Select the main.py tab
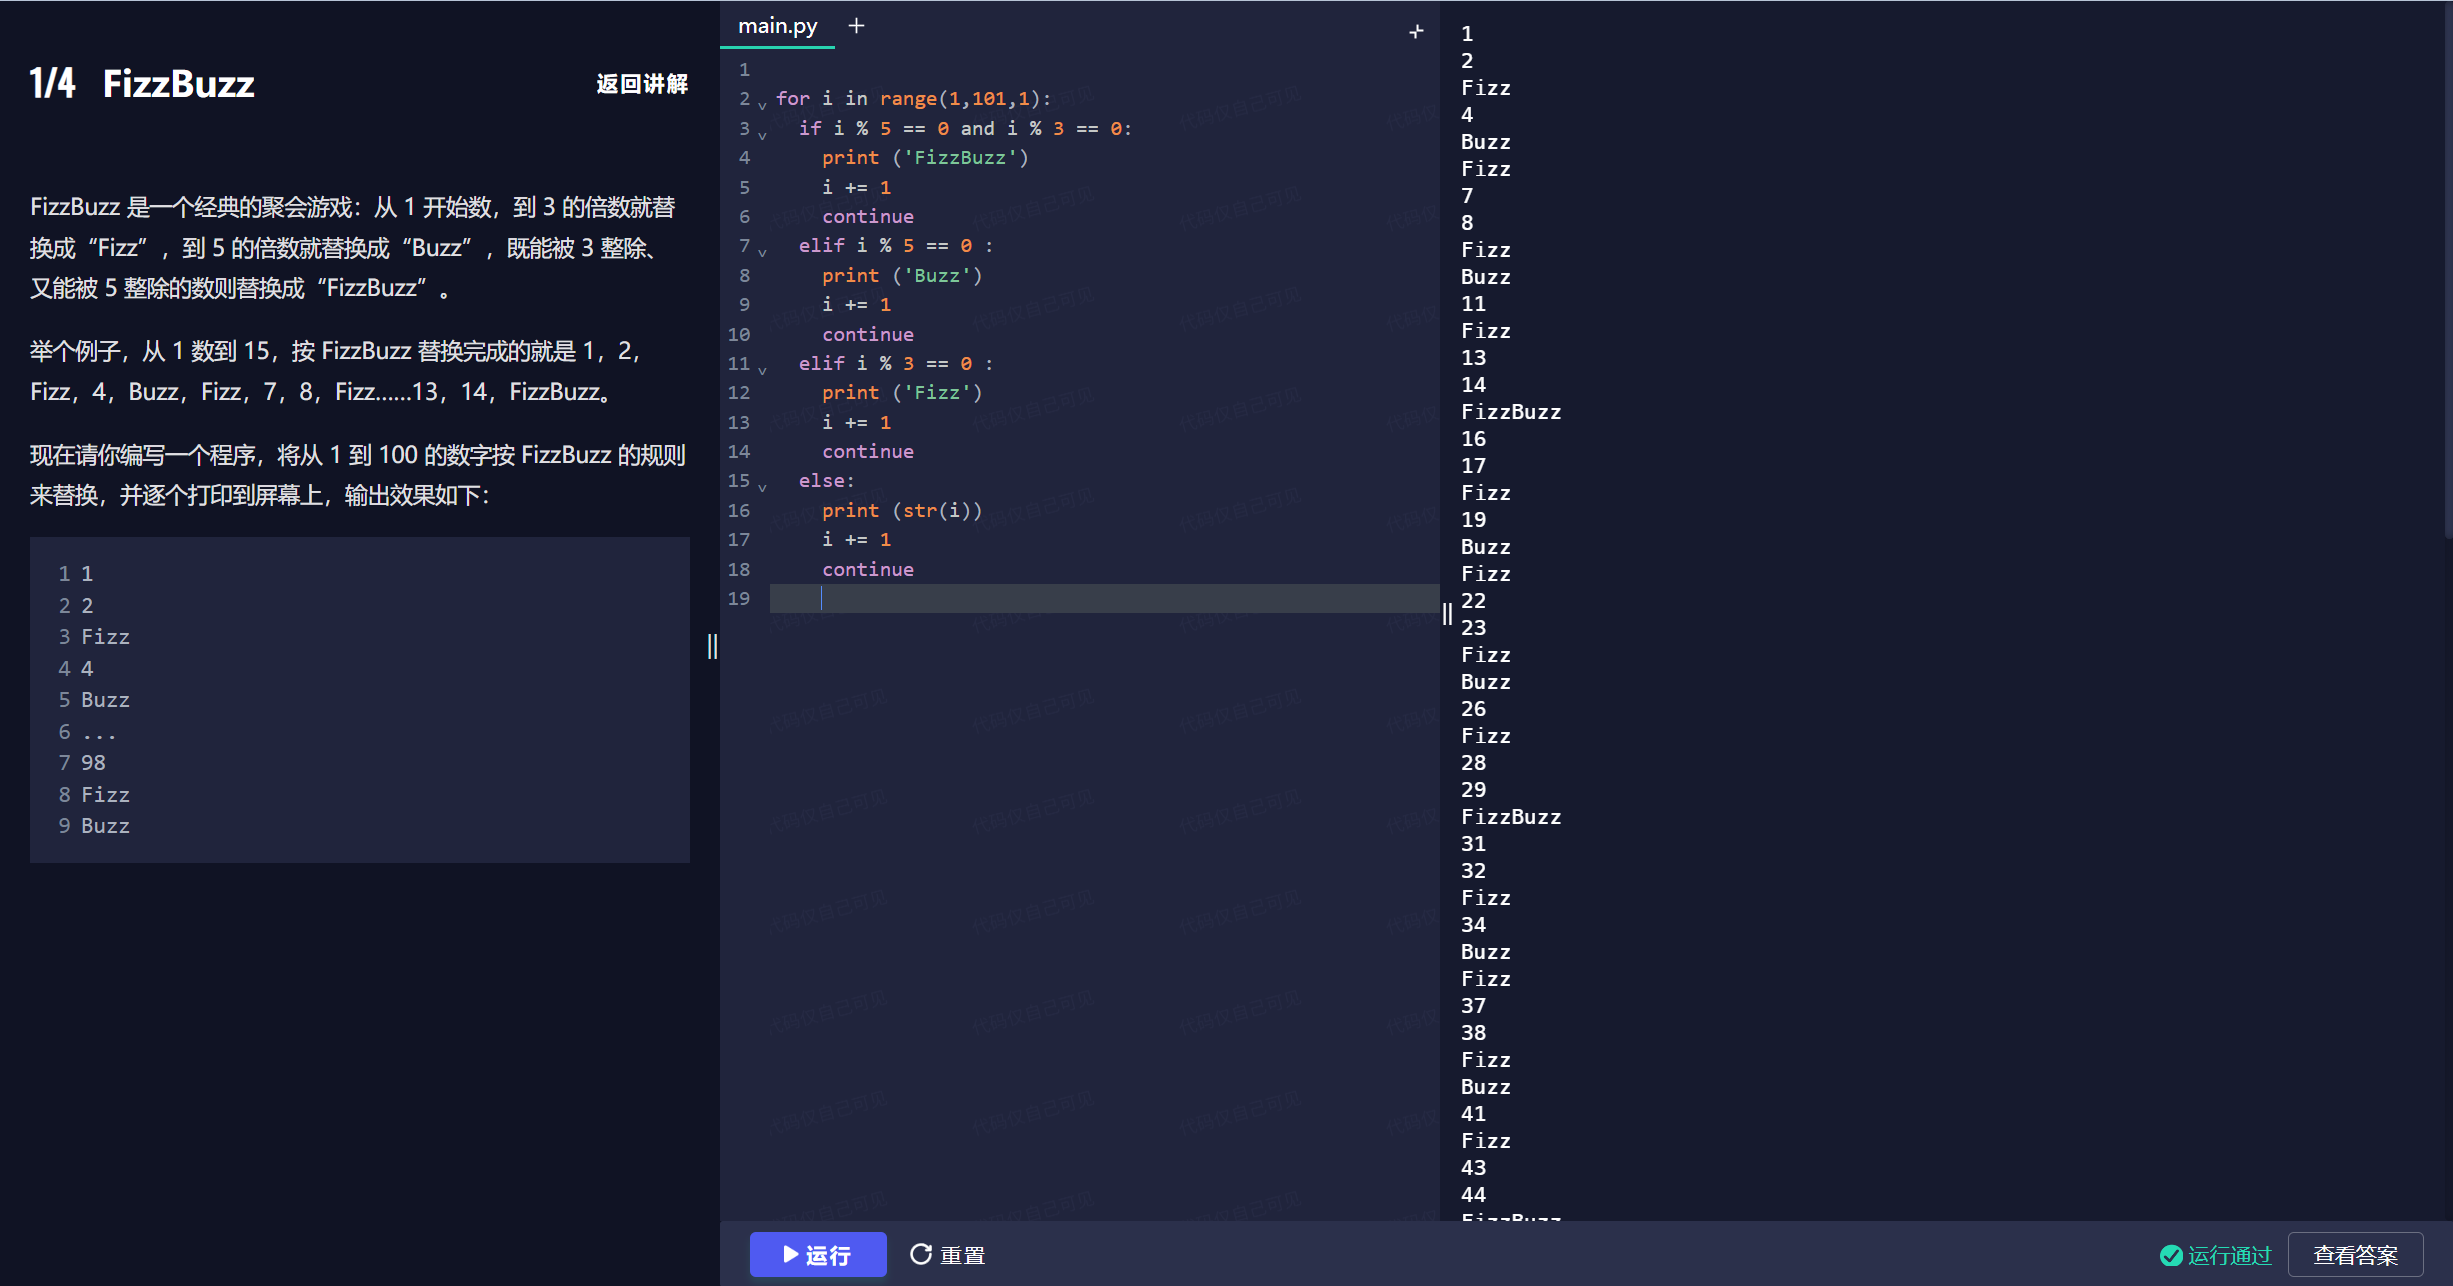The image size is (2453, 1286). (777, 26)
